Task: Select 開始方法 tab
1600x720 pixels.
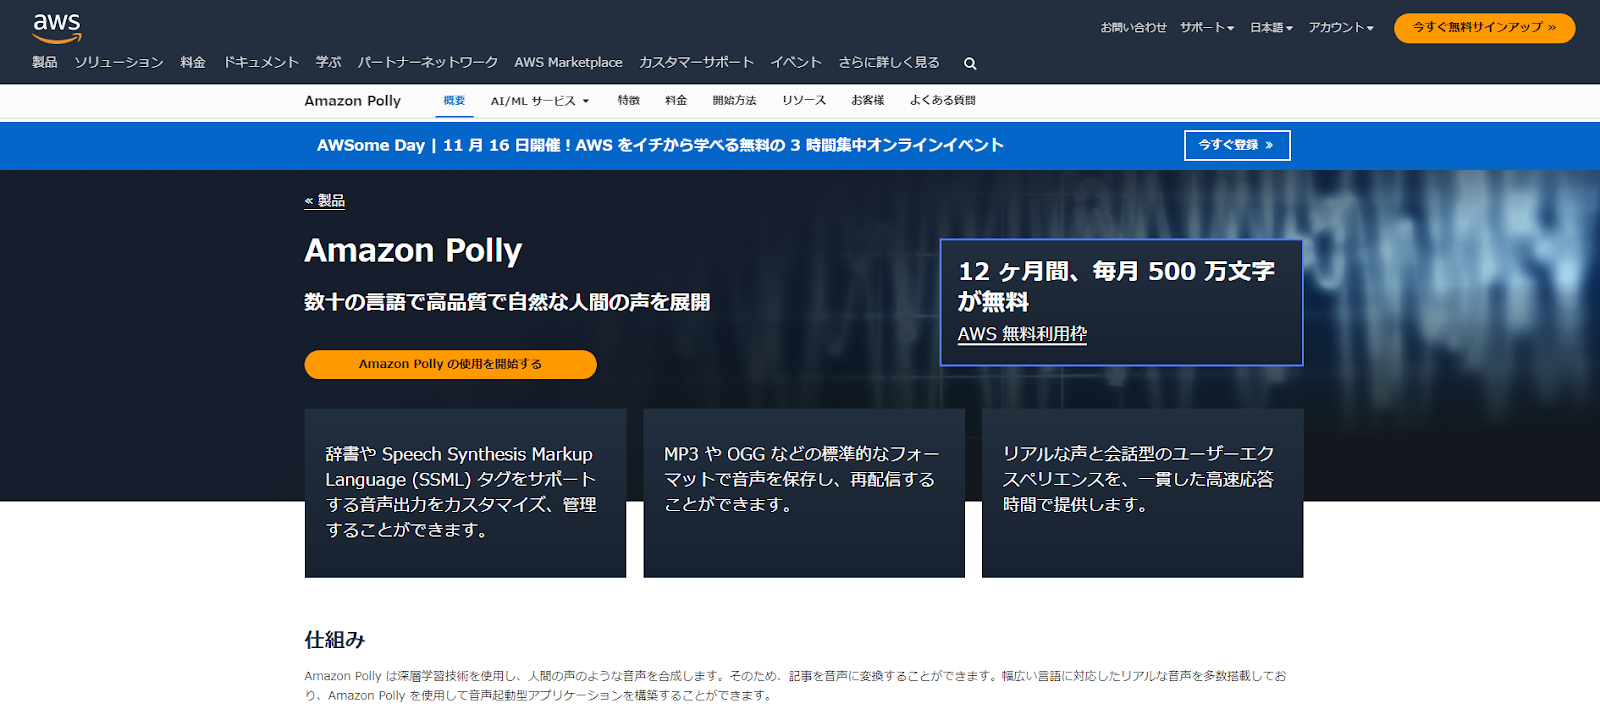Action: pos(735,101)
